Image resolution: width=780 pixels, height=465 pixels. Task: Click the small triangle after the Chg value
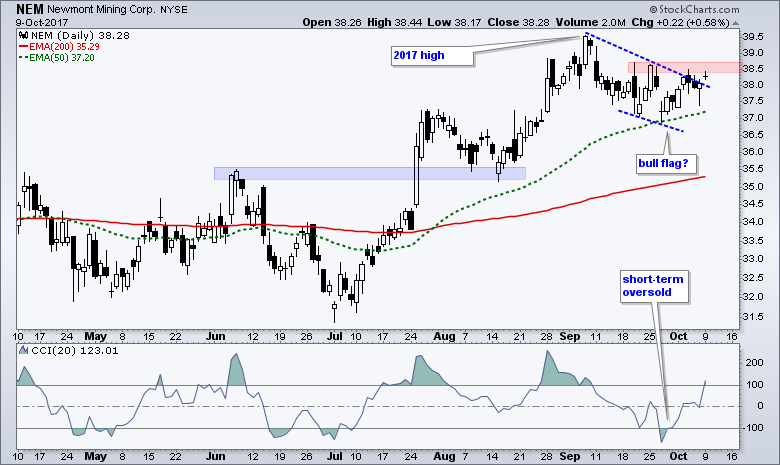coord(735,23)
